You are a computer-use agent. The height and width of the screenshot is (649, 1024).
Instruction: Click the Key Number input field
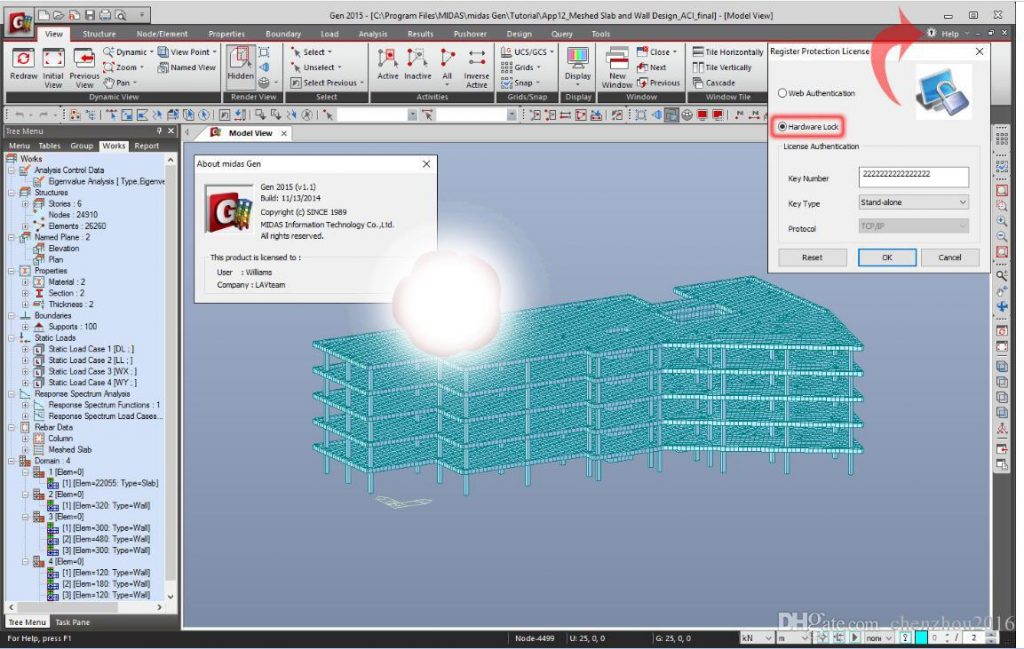tap(912, 177)
